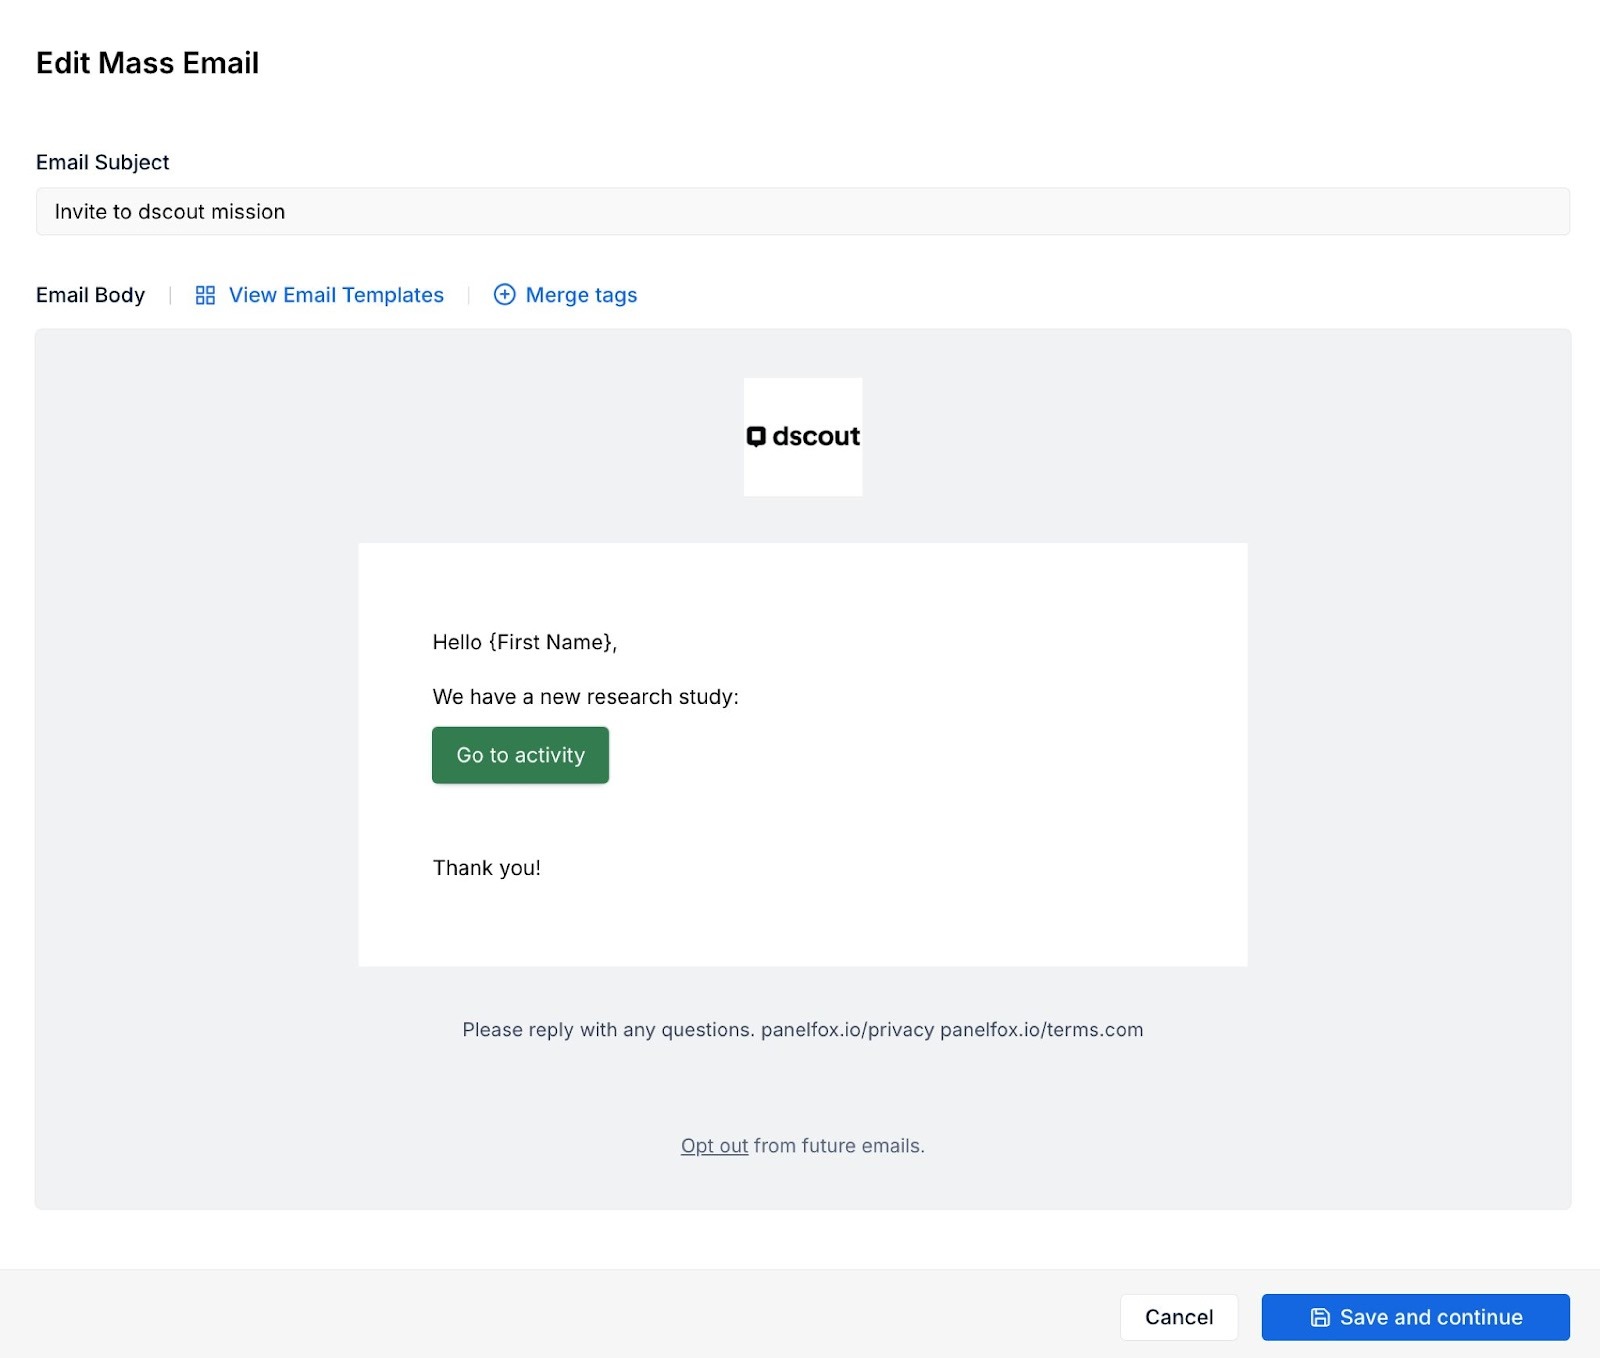The image size is (1600, 1358).
Task: Cancel editing the mass email
Action: (1178, 1317)
